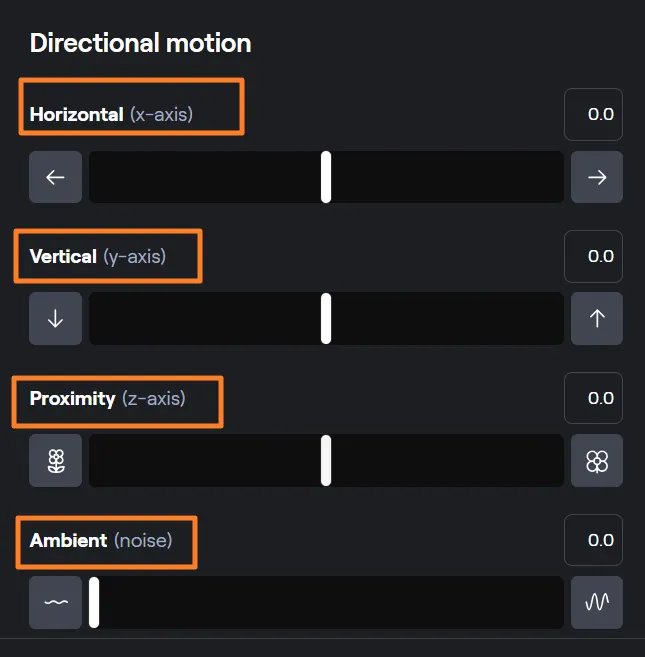Focus the Ambient value field showing 0.0
The image size is (645, 657).
[594, 540]
